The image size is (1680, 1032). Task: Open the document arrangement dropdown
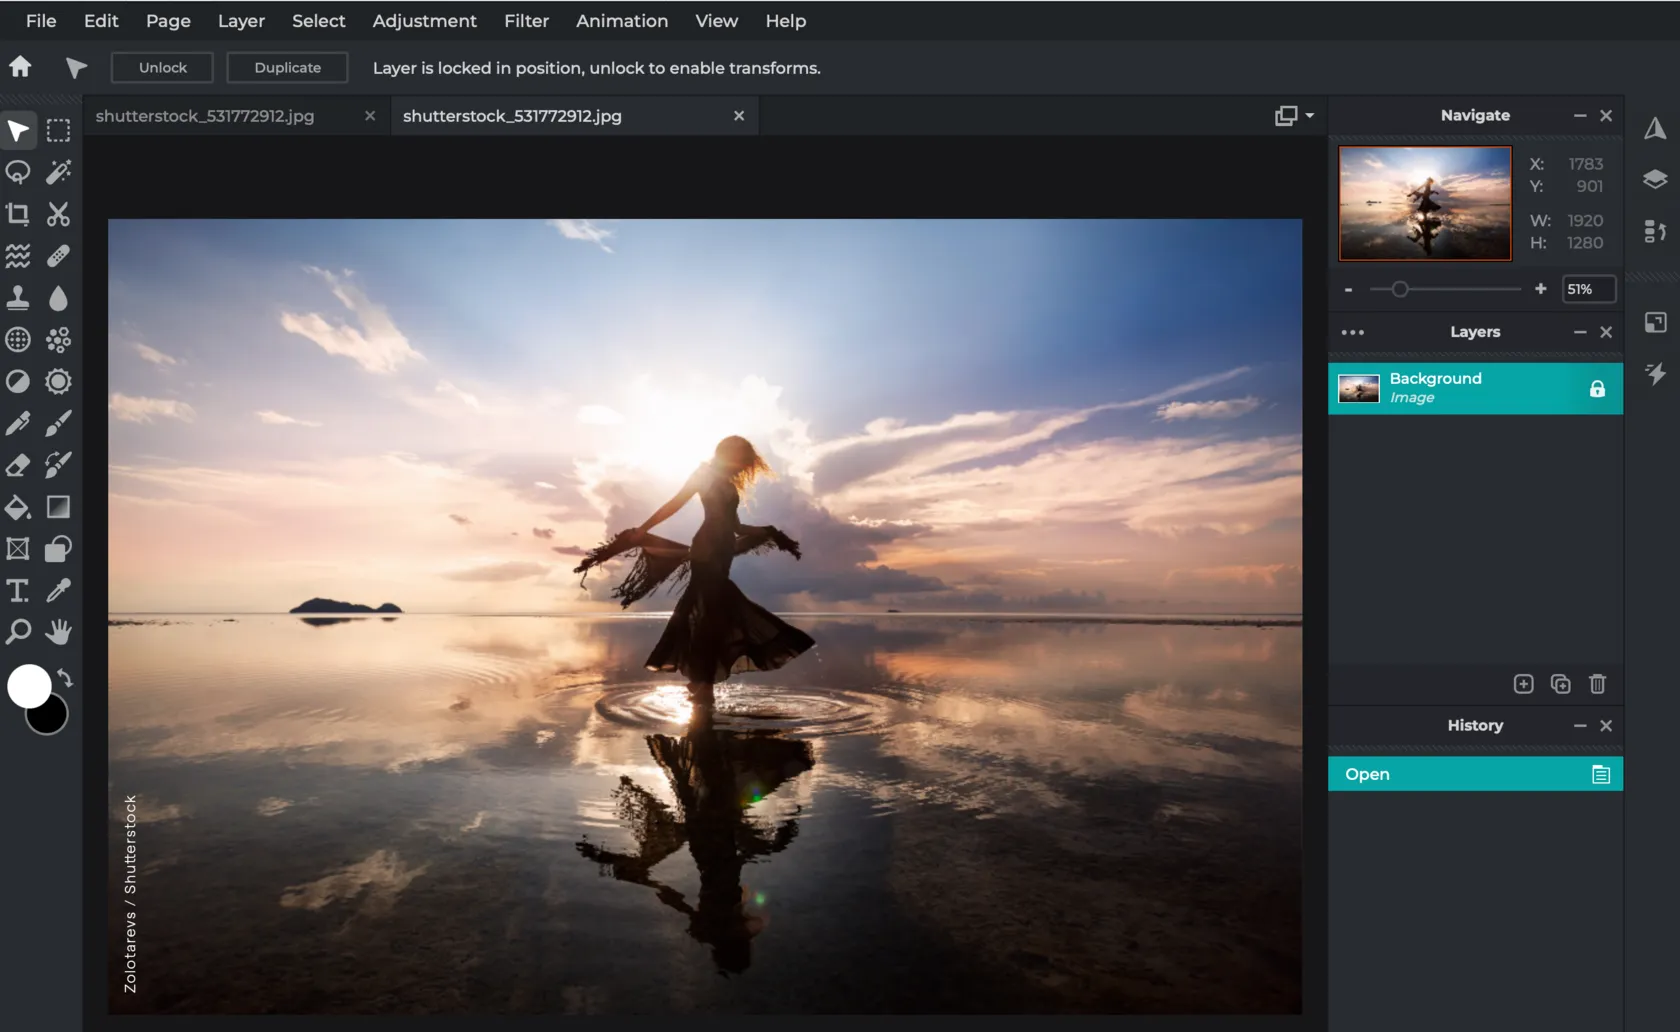coord(1294,116)
